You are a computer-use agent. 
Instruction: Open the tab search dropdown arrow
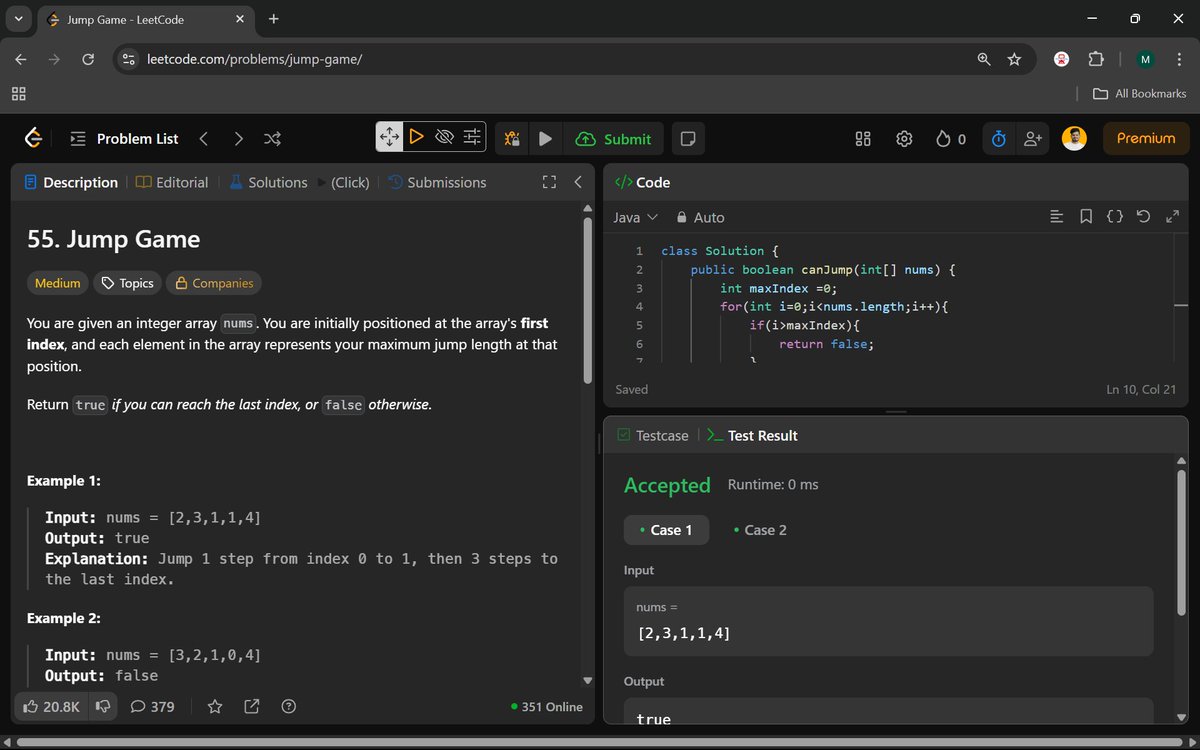click(18, 19)
